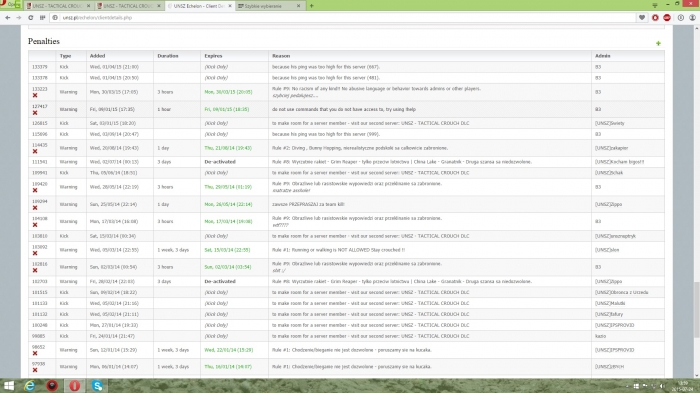The height and width of the screenshot is (393, 700).
Task: Switch to UNSZ Echelon - Client tab
Action: [200, 6]
